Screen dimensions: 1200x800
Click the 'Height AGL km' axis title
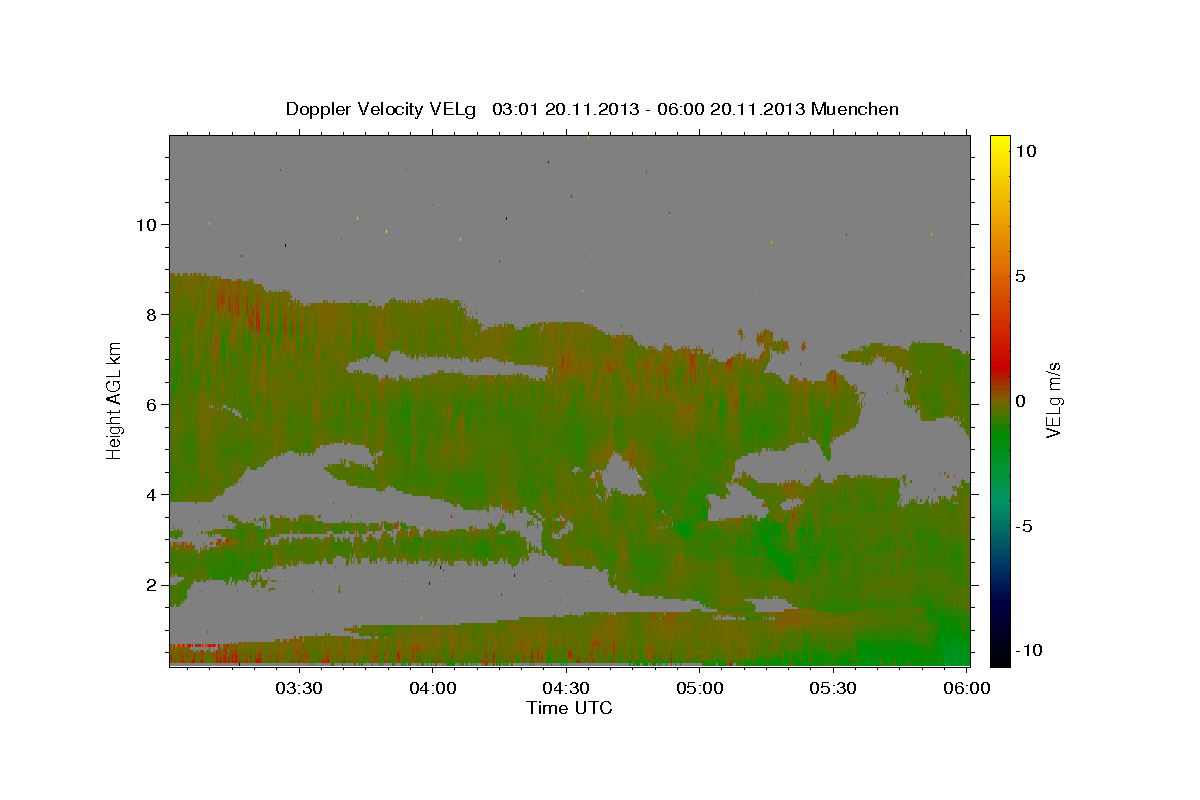coord(114,400)
